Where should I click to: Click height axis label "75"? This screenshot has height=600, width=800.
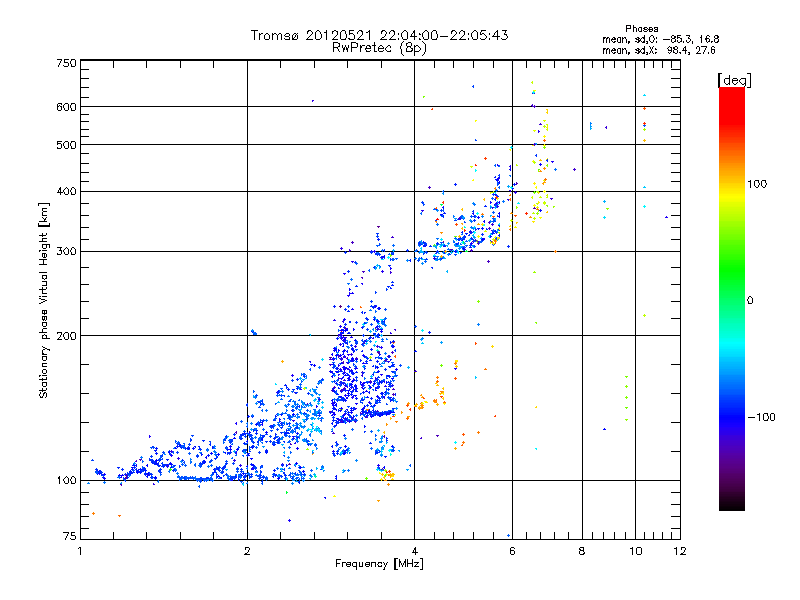70,536
